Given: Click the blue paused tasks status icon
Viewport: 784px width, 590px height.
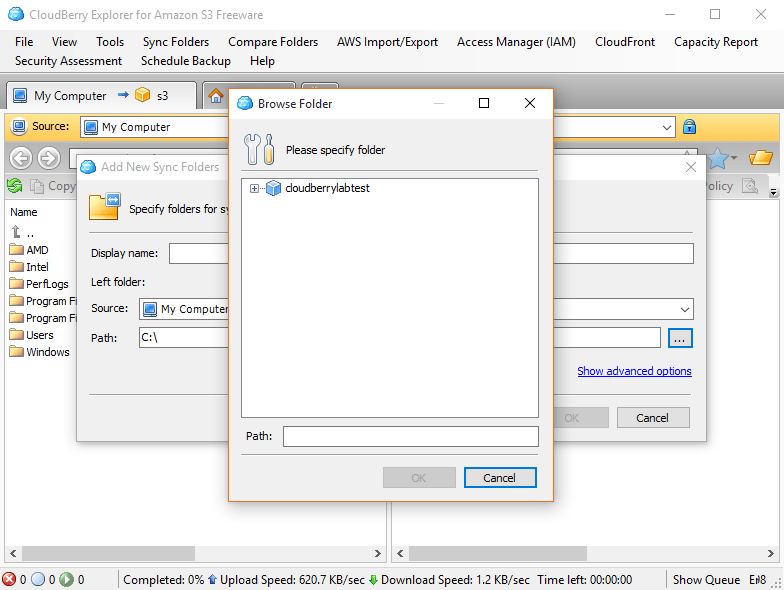Looking at the screenshot, I should 38,580.
